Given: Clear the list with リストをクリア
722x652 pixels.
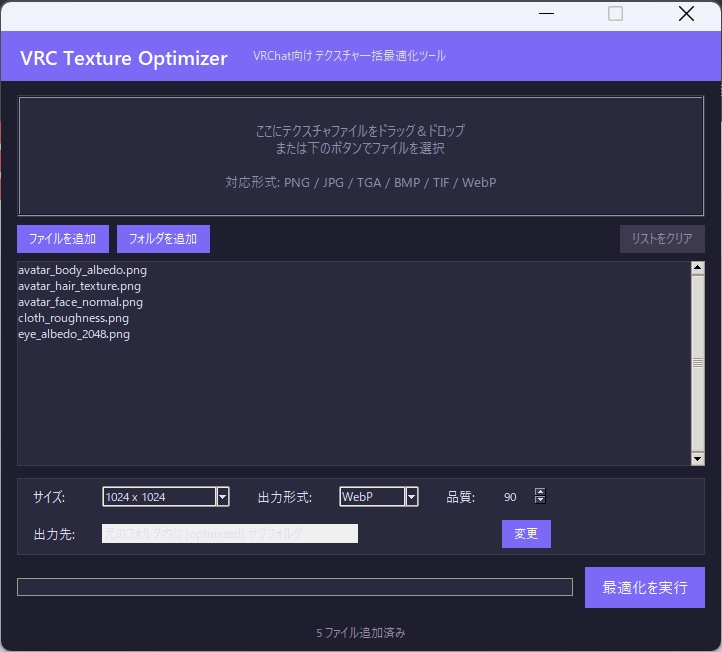Looking at the screenshot, I should click(662, 239).
